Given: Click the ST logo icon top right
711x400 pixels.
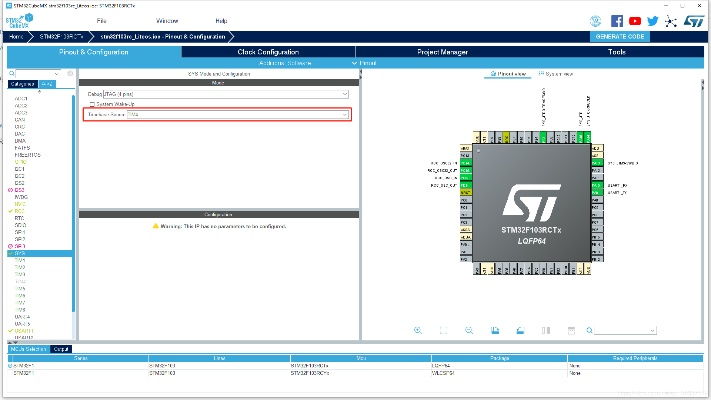Looking at the screenshot, I should (x=694, y=20).
